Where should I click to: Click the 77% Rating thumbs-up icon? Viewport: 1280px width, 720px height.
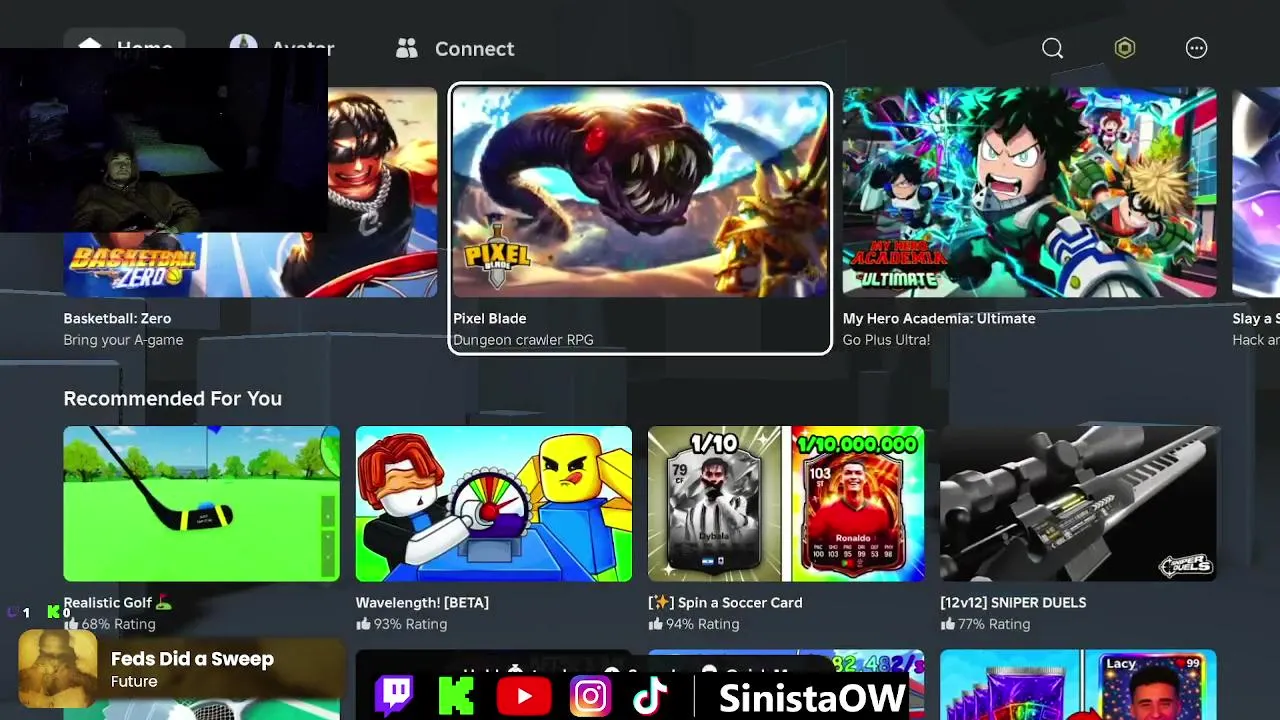tap(948, 624)
